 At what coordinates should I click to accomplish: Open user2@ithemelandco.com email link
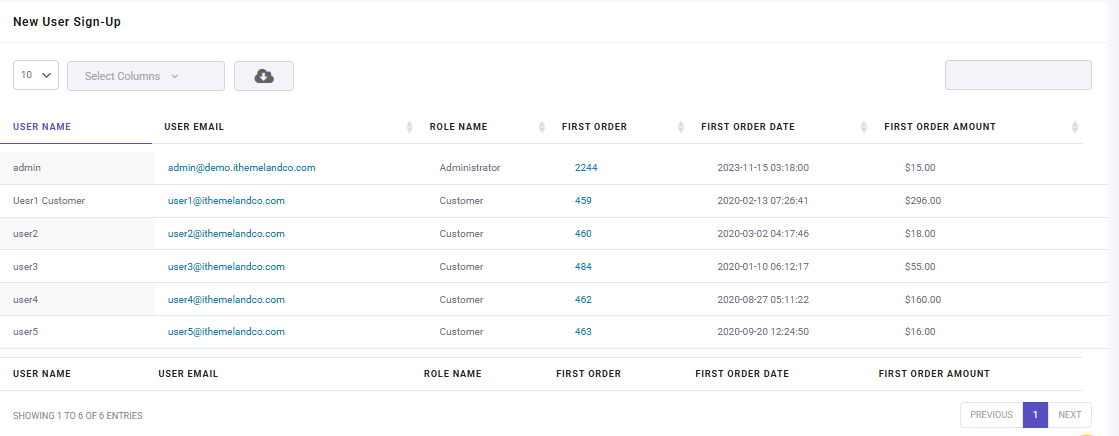pos(226,233)
